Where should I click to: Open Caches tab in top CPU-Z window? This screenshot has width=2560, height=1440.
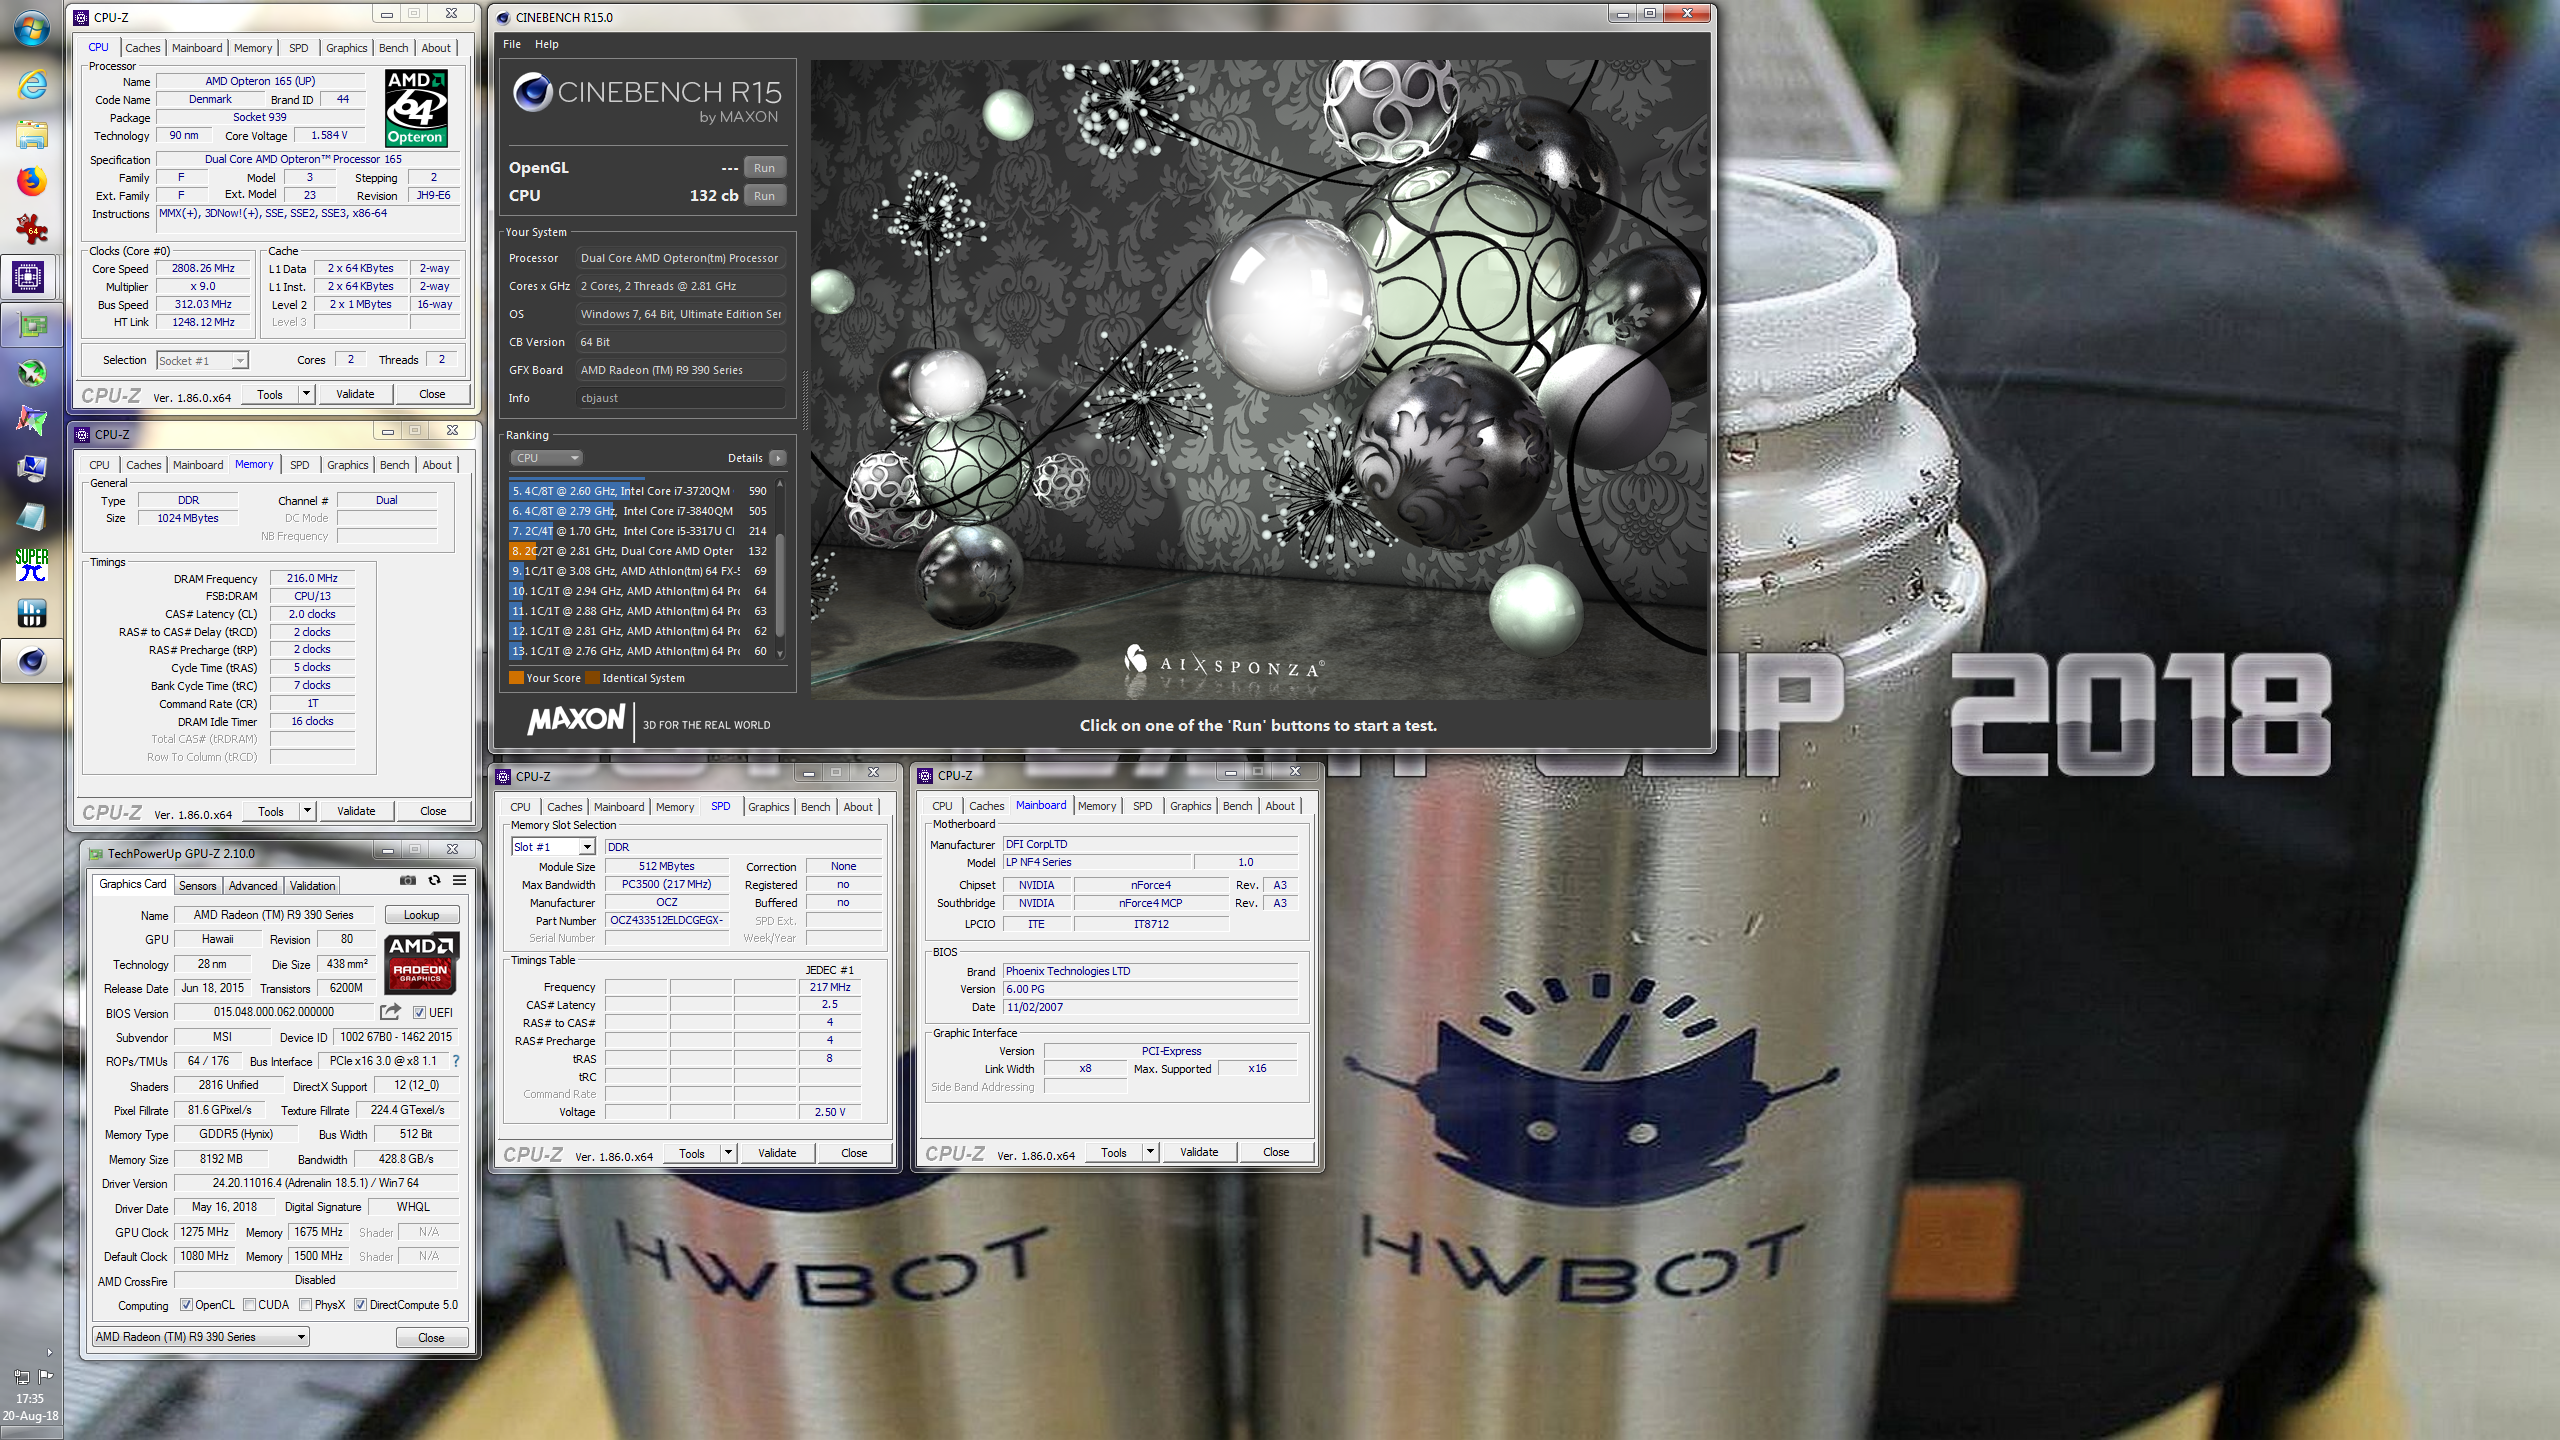(x=142, y=48)
